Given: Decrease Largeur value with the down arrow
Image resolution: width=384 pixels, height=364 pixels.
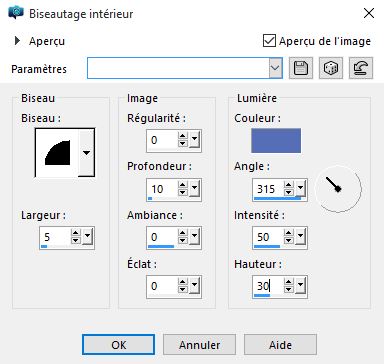Looking at the screenshot, I should pos(76,241).
